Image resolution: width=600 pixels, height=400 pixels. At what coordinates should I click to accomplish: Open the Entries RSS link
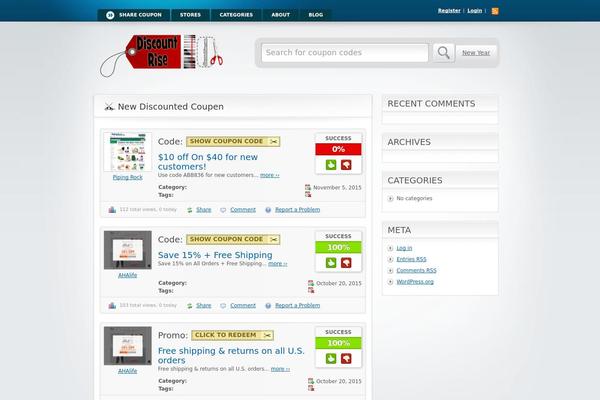tap(411, 259)
